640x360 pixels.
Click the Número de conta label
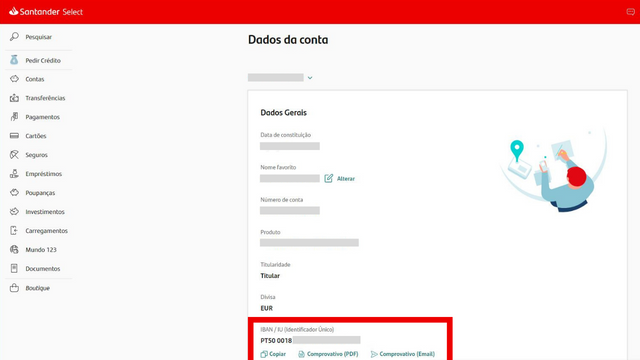[282, 200]
